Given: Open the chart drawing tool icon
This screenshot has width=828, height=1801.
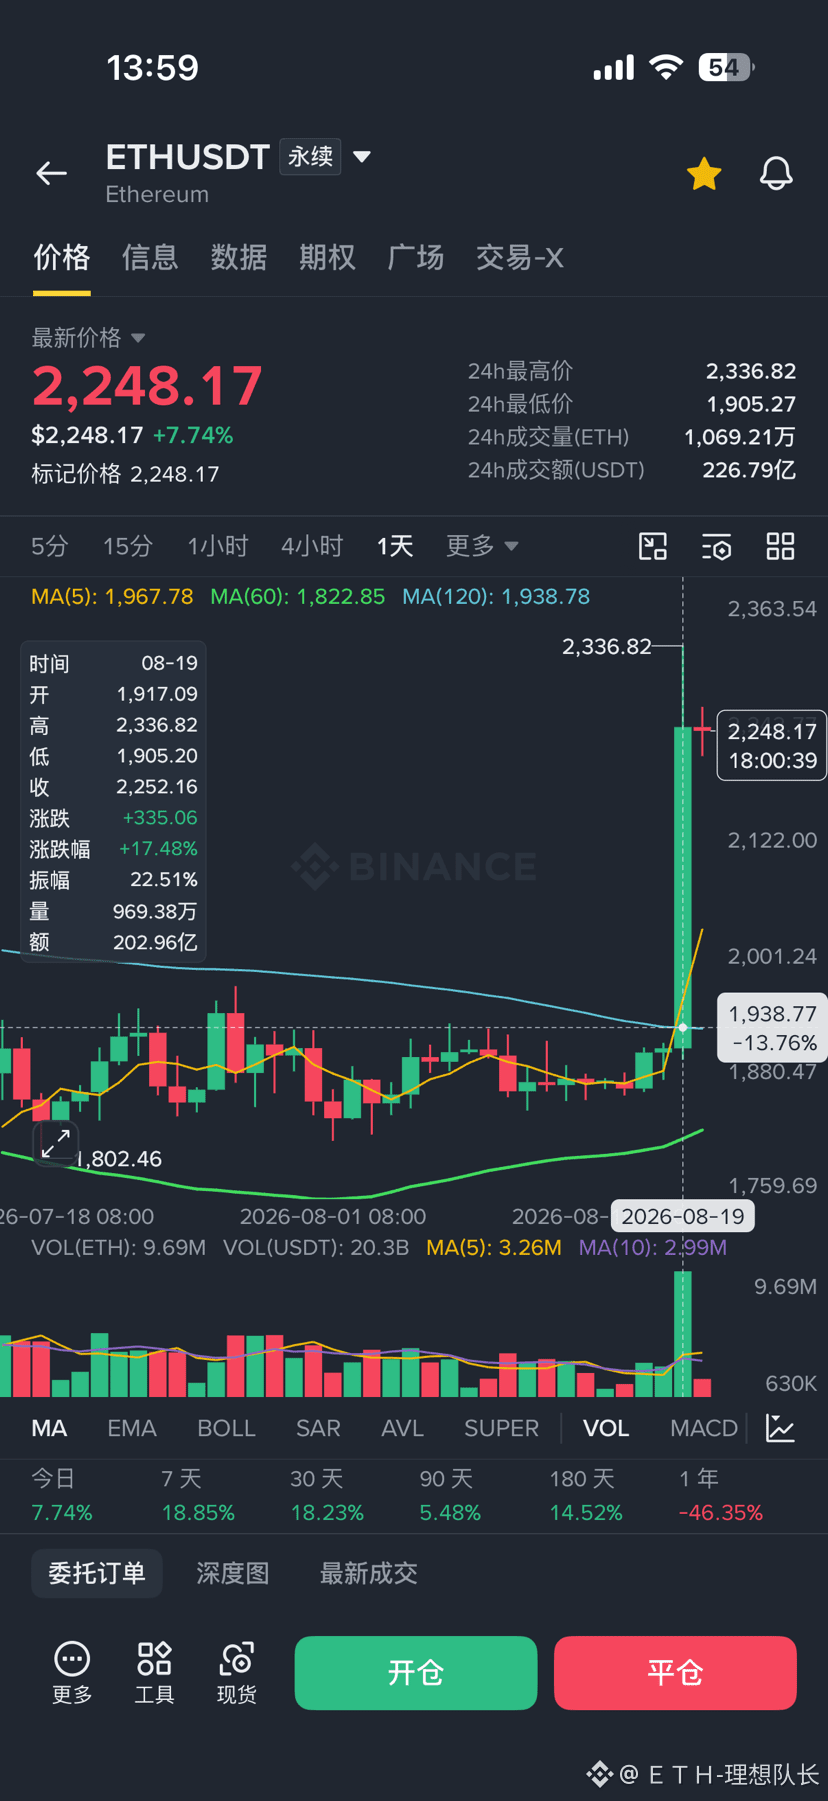Looking at the screenshot, I should coord(653,546).
